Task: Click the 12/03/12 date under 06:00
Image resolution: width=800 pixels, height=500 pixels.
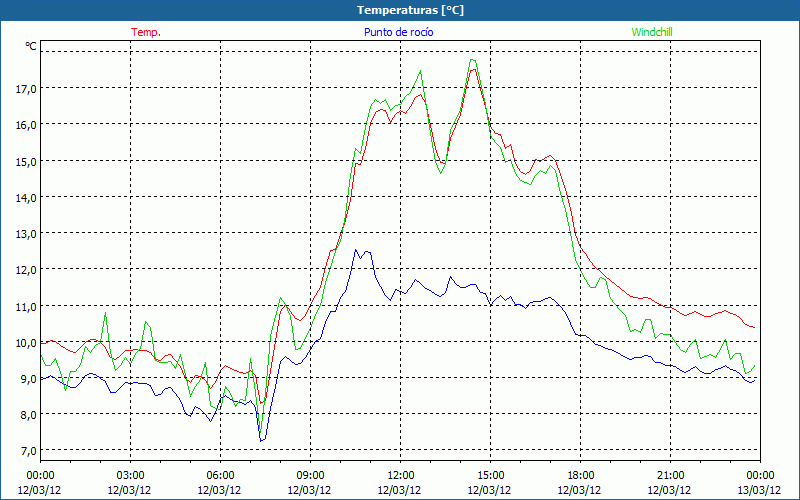Action: click(x=219, y=490)
